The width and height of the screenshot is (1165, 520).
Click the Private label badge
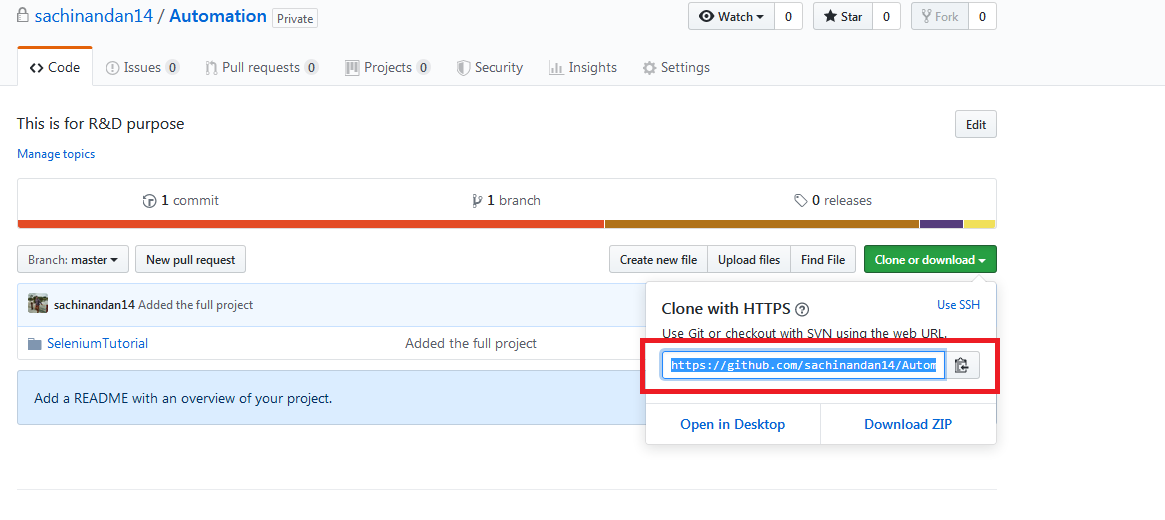(295, 19)
